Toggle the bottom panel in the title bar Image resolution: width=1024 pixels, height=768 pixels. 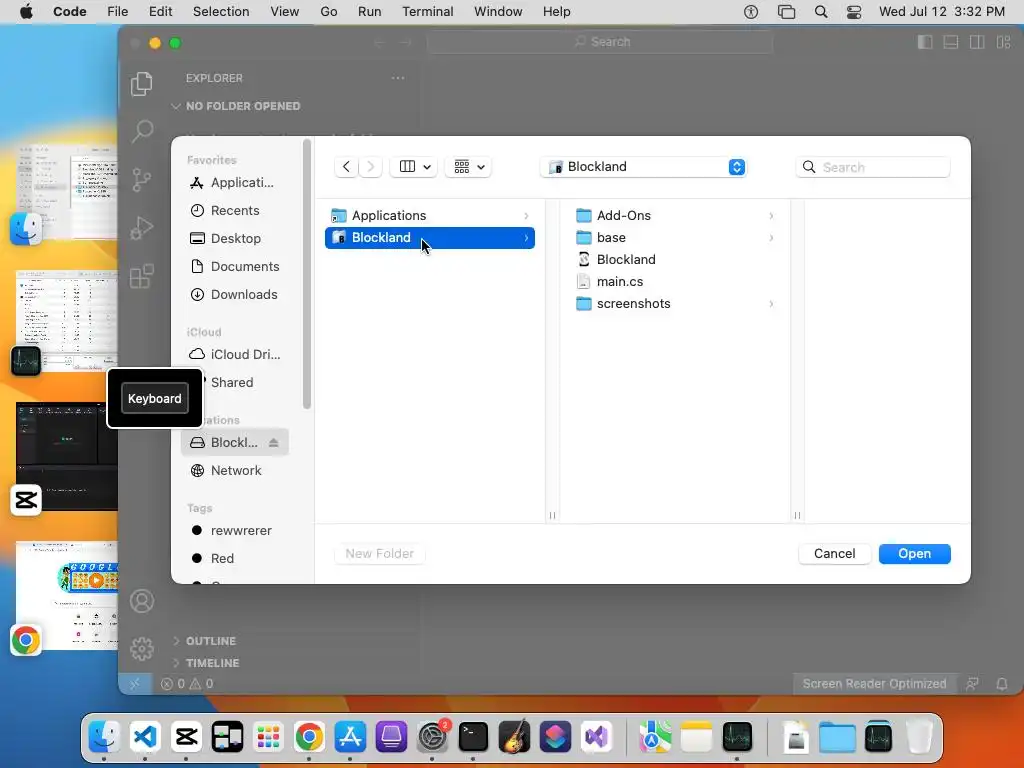coord(952,42)
